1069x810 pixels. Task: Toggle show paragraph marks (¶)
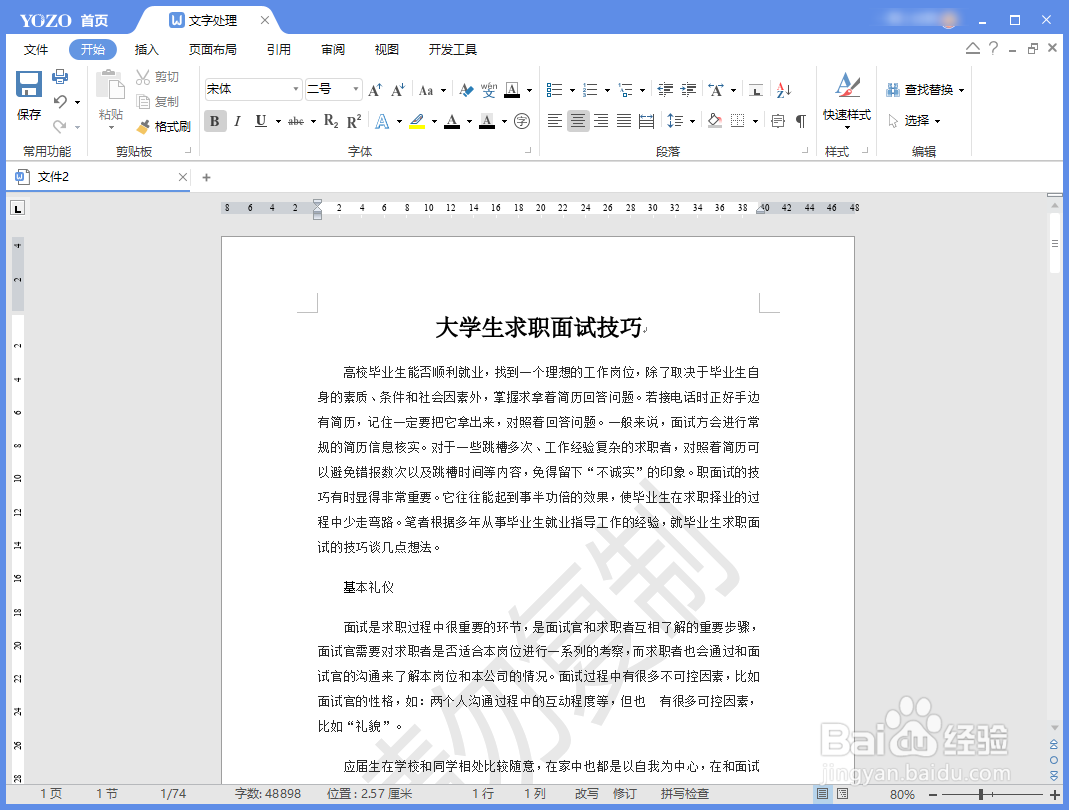pyautogui.click(x=801, y=121)
